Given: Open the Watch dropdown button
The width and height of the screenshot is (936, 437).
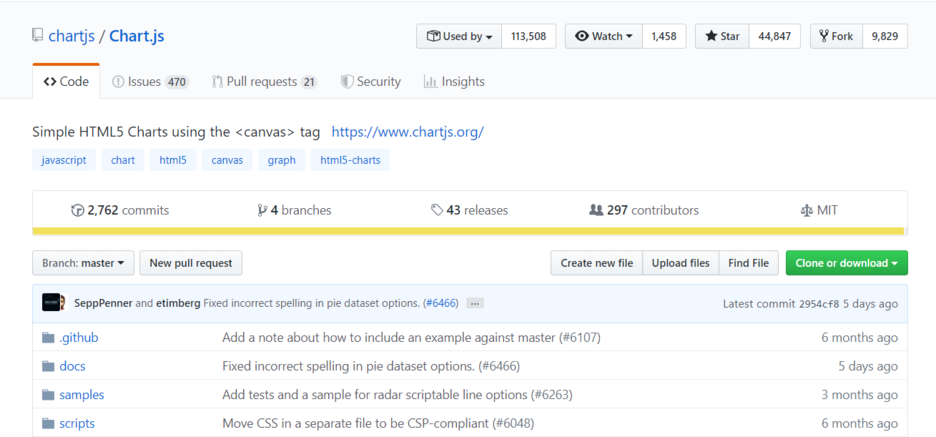Looking at the screenshot, I should tap(604, 36).
